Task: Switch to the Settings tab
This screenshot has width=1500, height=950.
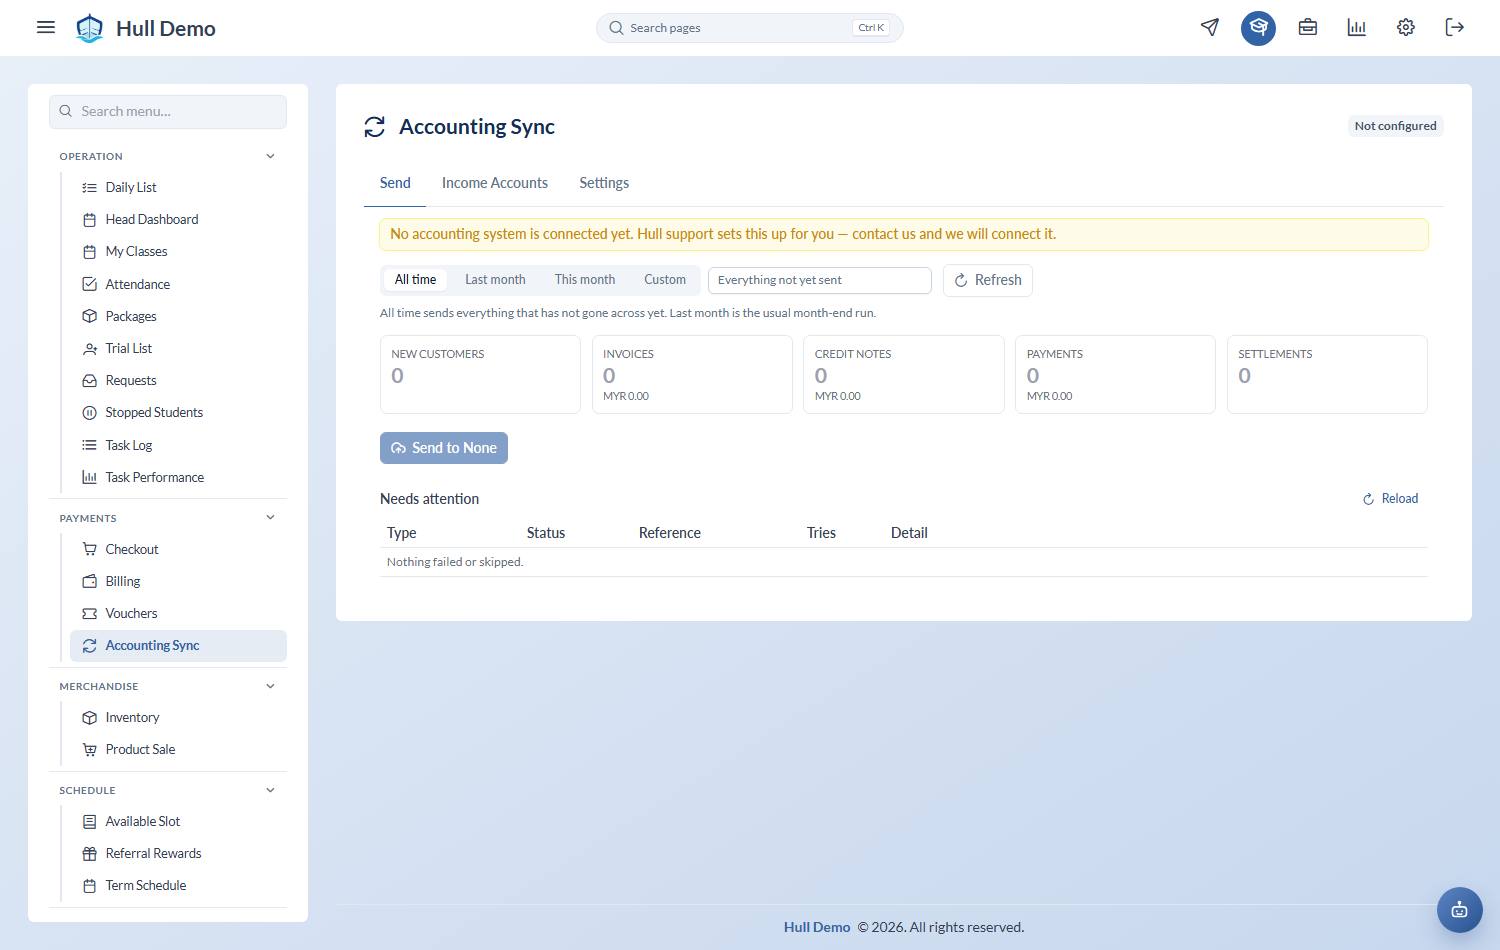Action: tap(604, 183)
